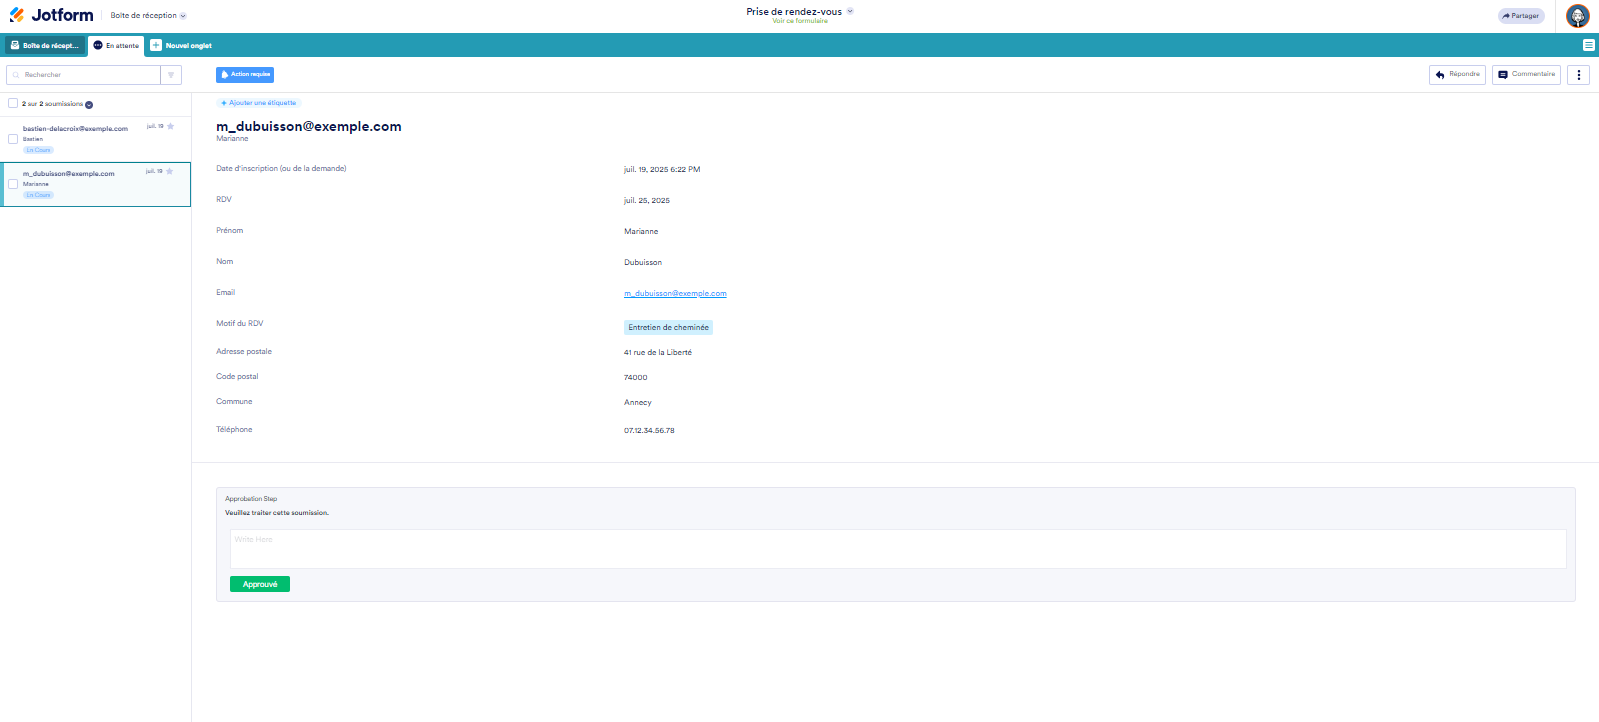Star the bastien-delacroix submission
1599x722 pixels.
point(171,126)
